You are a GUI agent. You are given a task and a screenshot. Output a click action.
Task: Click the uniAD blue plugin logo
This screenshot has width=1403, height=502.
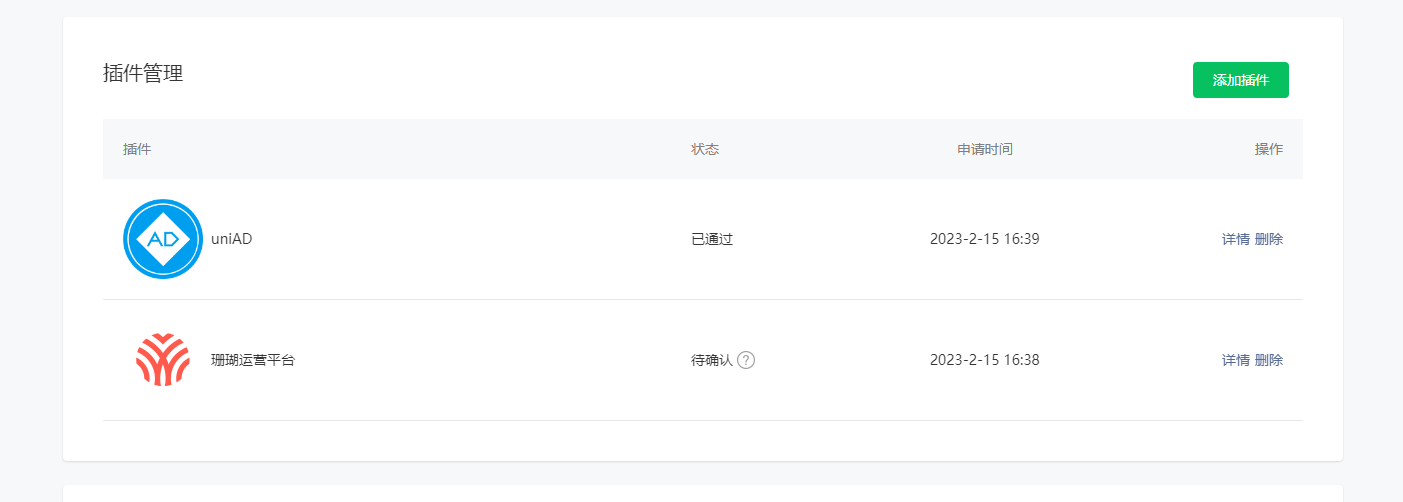point(163,239)
